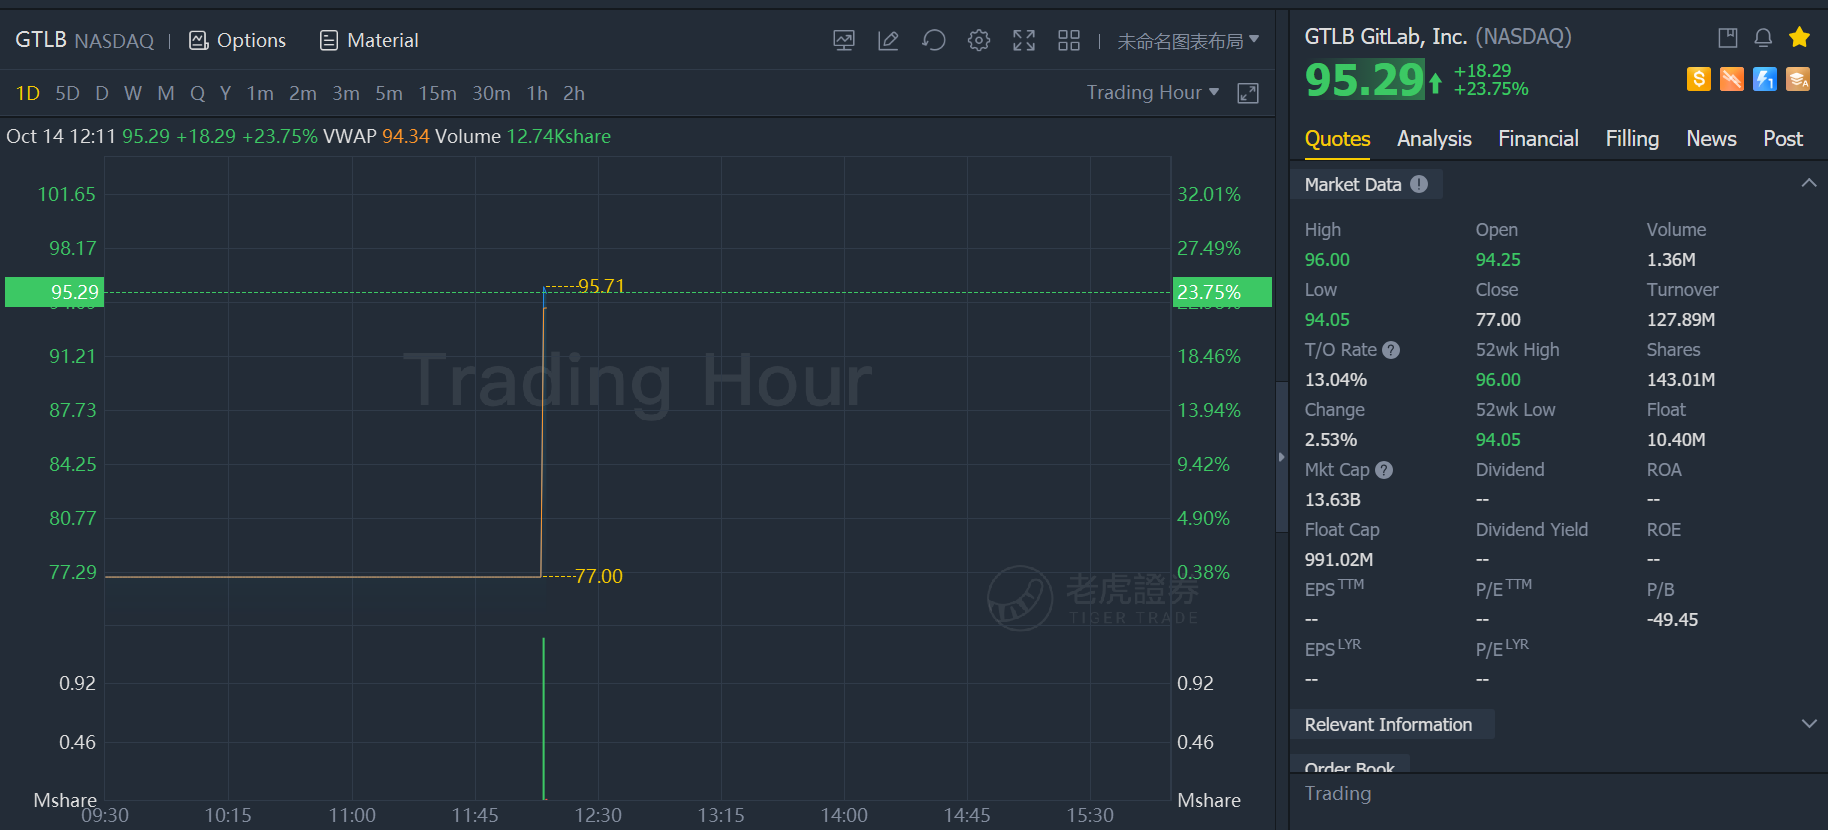
Task: Toggle the yellow favorite star
Action: tap(1799, 37)
